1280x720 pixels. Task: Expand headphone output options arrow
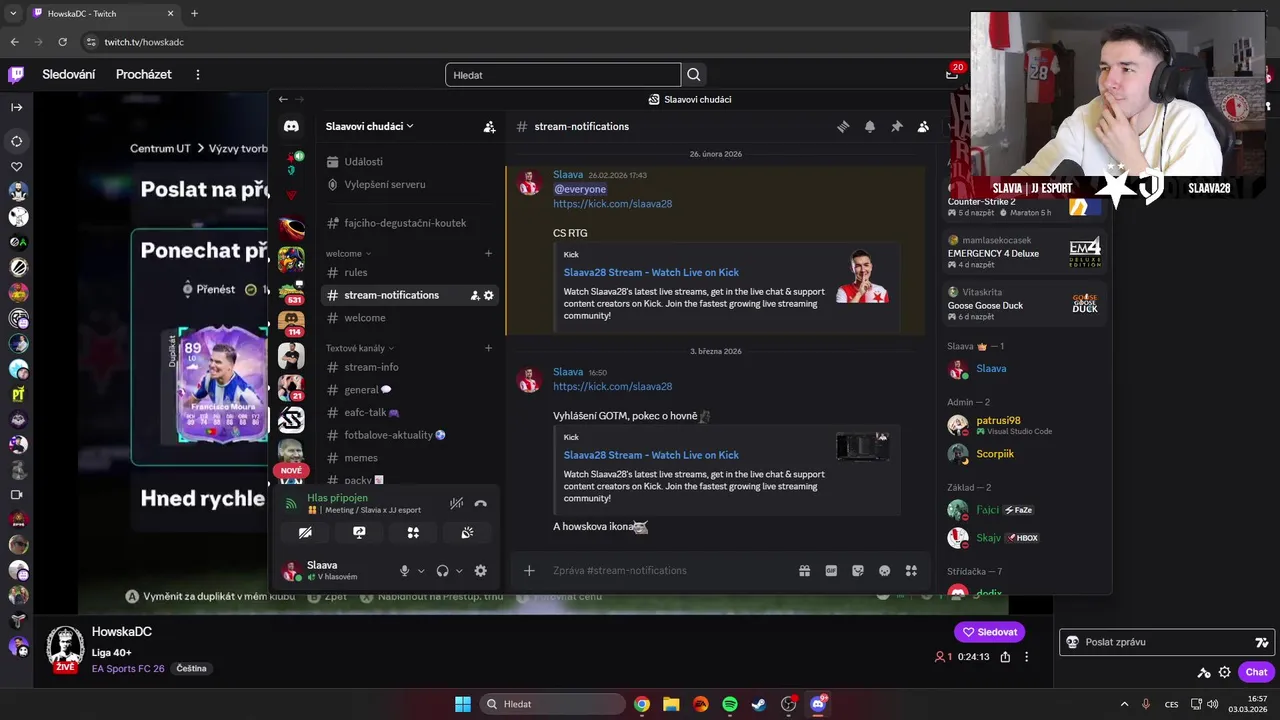click(459, 571)
